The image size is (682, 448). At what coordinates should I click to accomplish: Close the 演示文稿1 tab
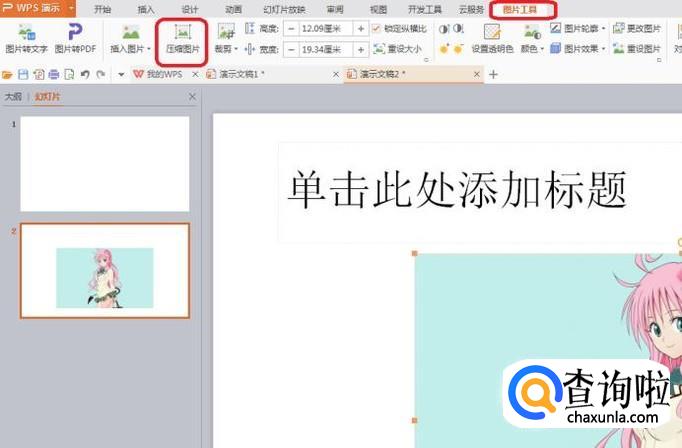coord(336,75)
